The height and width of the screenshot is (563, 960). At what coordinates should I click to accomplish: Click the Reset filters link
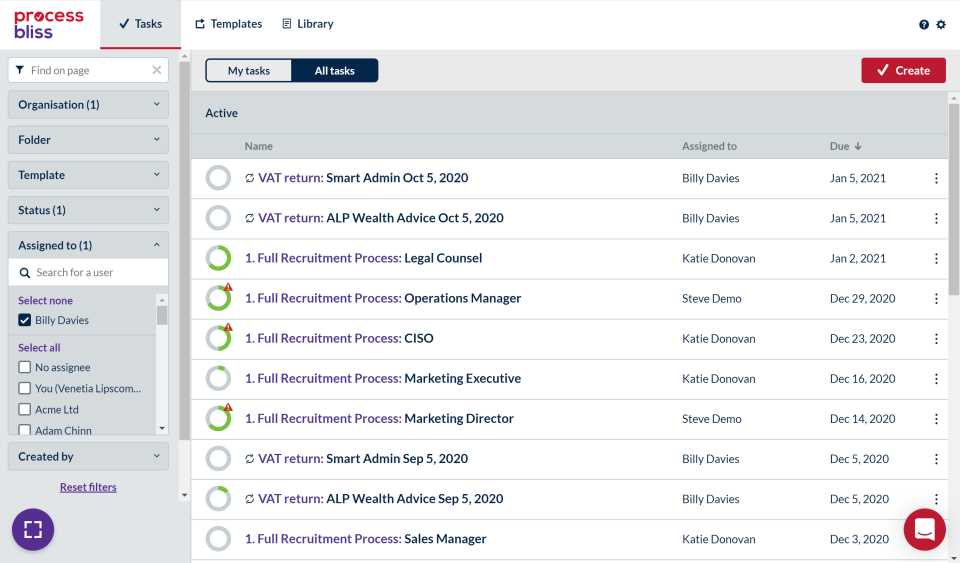(88, 487)
